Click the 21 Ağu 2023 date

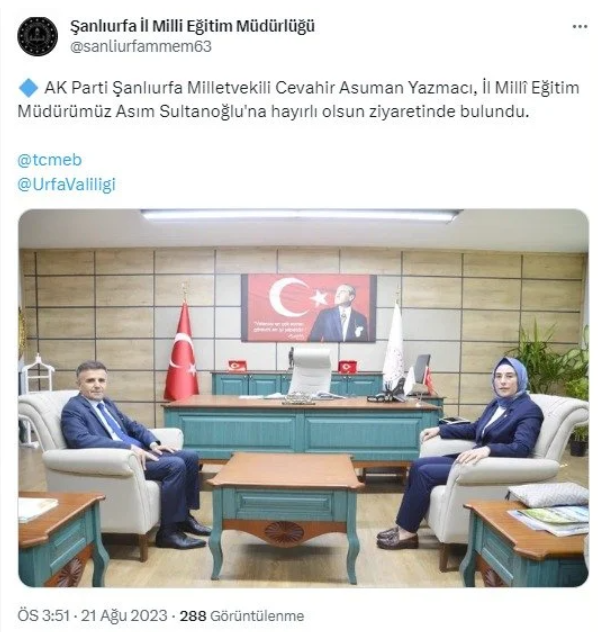point(124,616)
